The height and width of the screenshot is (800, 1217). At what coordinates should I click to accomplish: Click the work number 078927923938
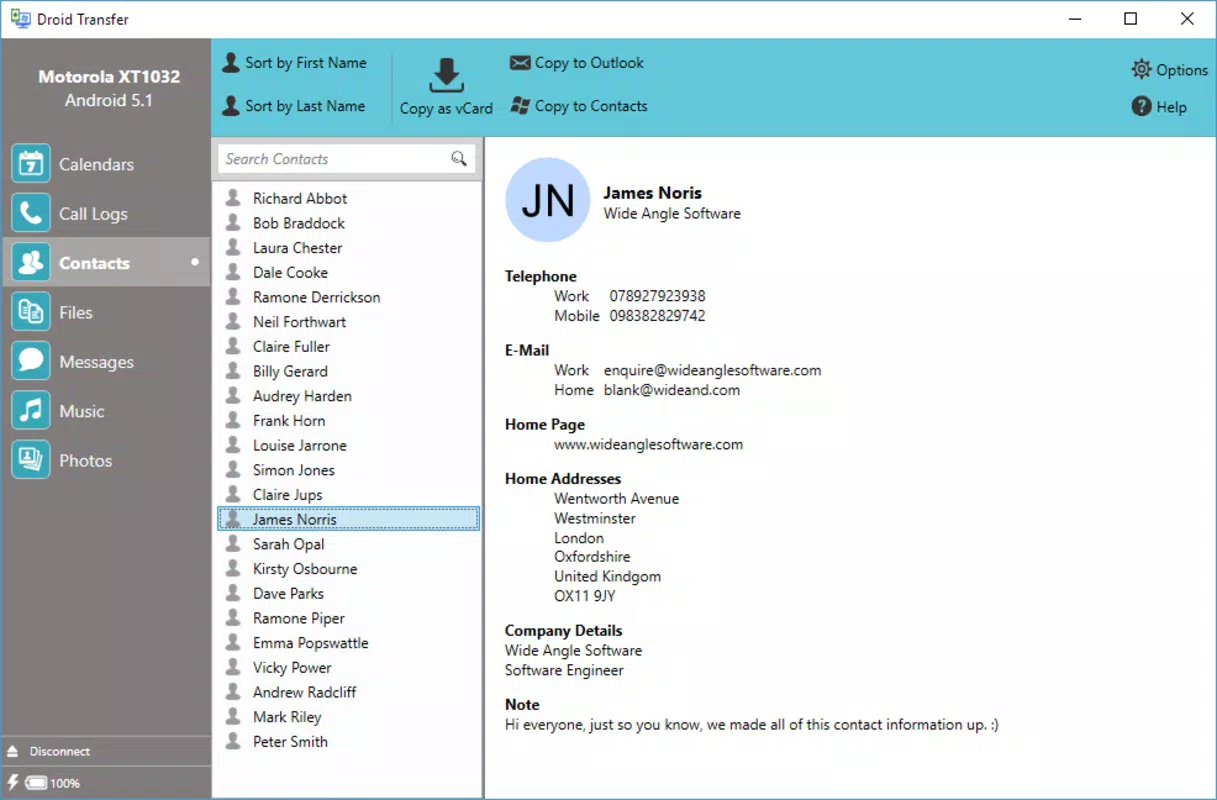point(657,296)
